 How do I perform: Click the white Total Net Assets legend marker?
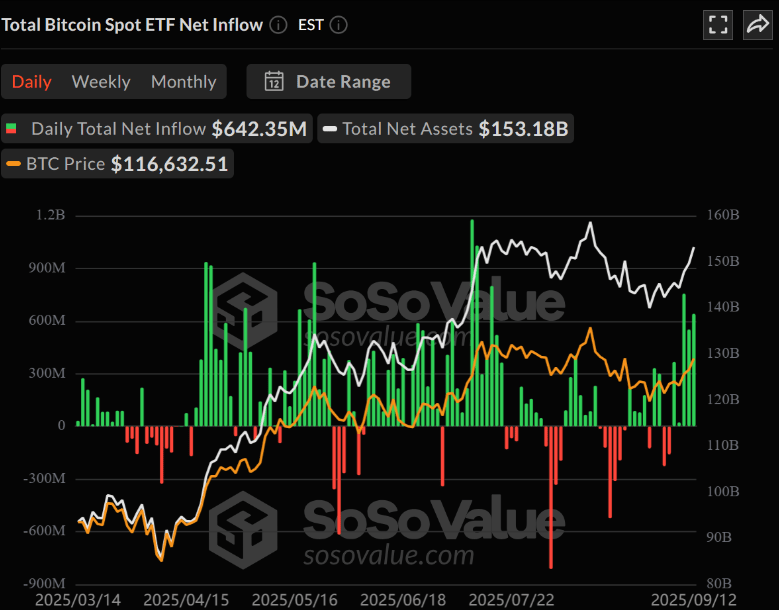click(328, 129)
